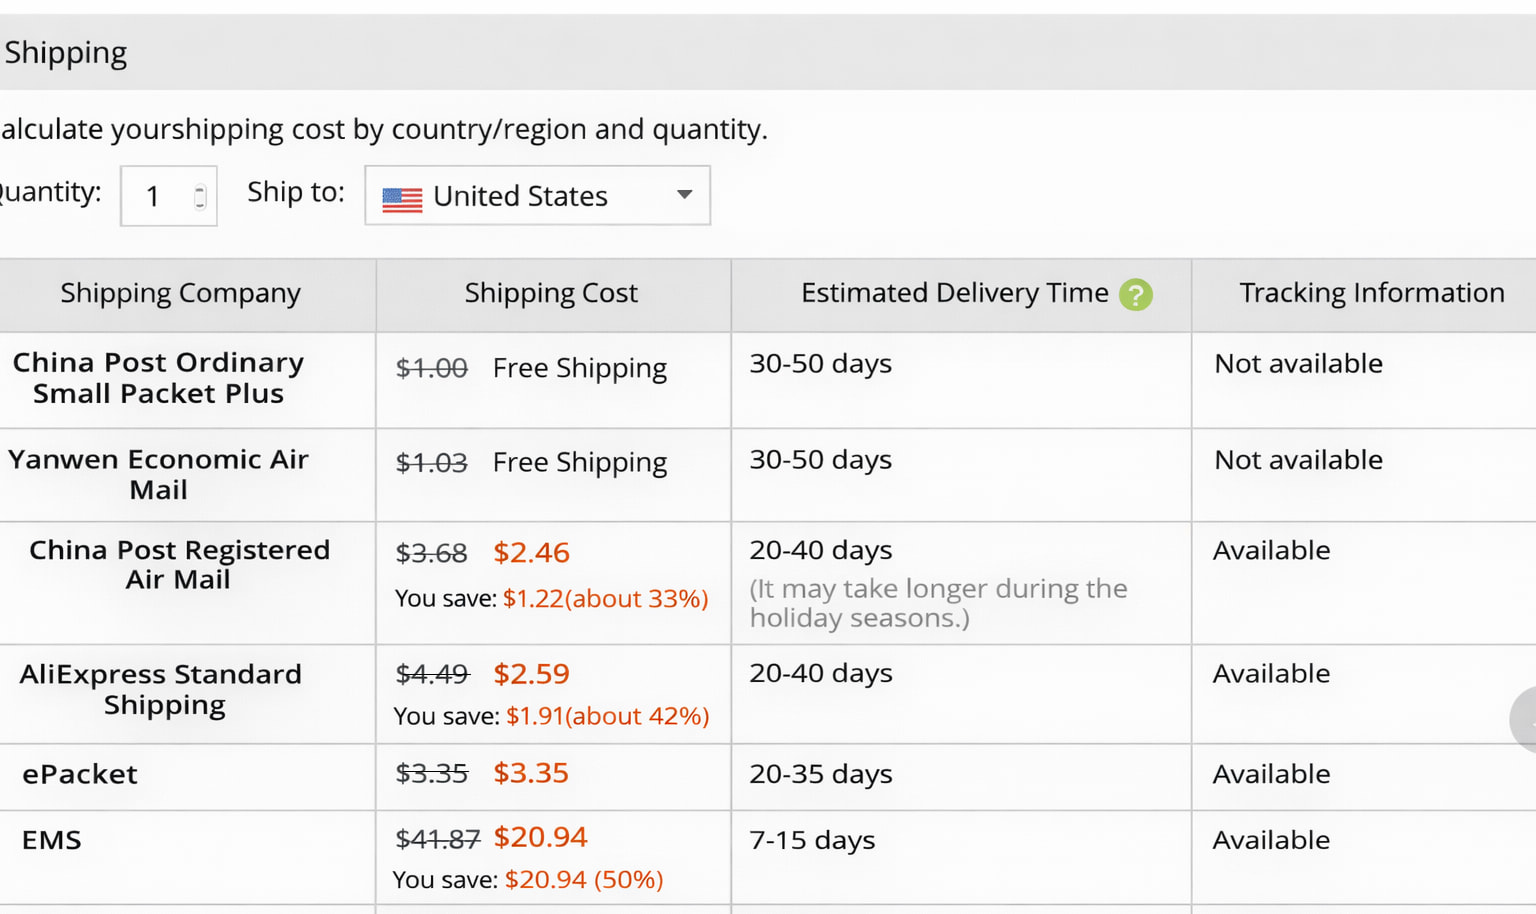1536x914 pixels.
Task: Select the ePacket shipping method
Action: [80, 775]
